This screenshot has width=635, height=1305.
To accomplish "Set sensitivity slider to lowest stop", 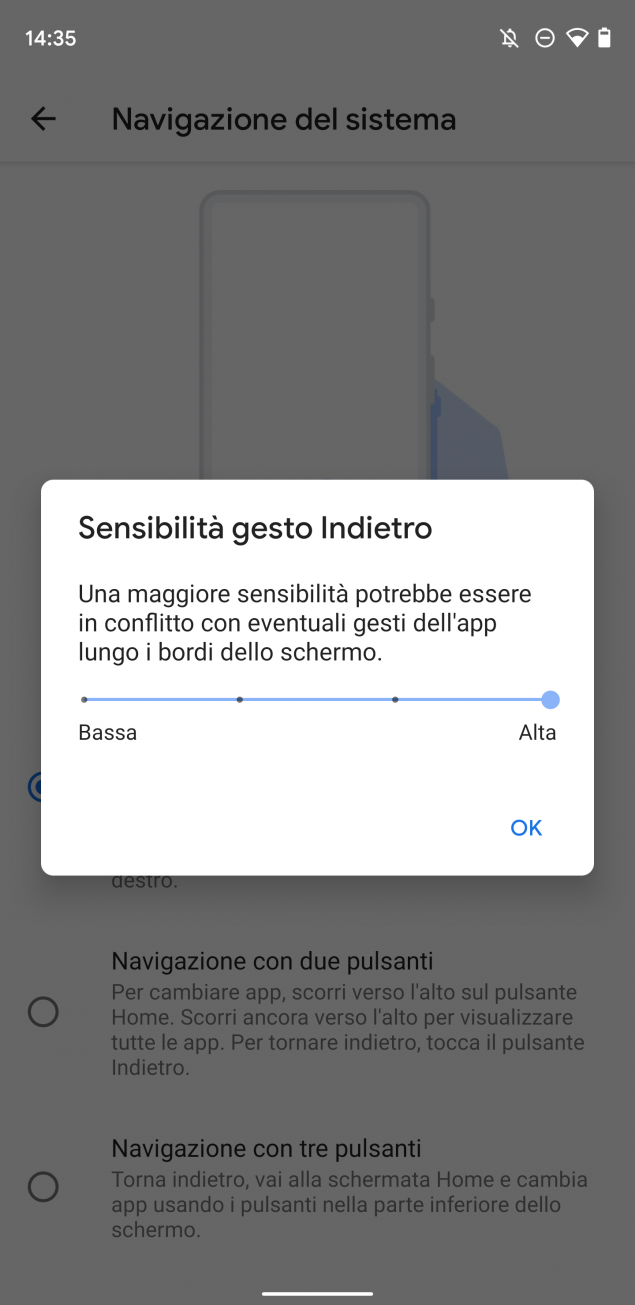I will (x=84, y=700).
